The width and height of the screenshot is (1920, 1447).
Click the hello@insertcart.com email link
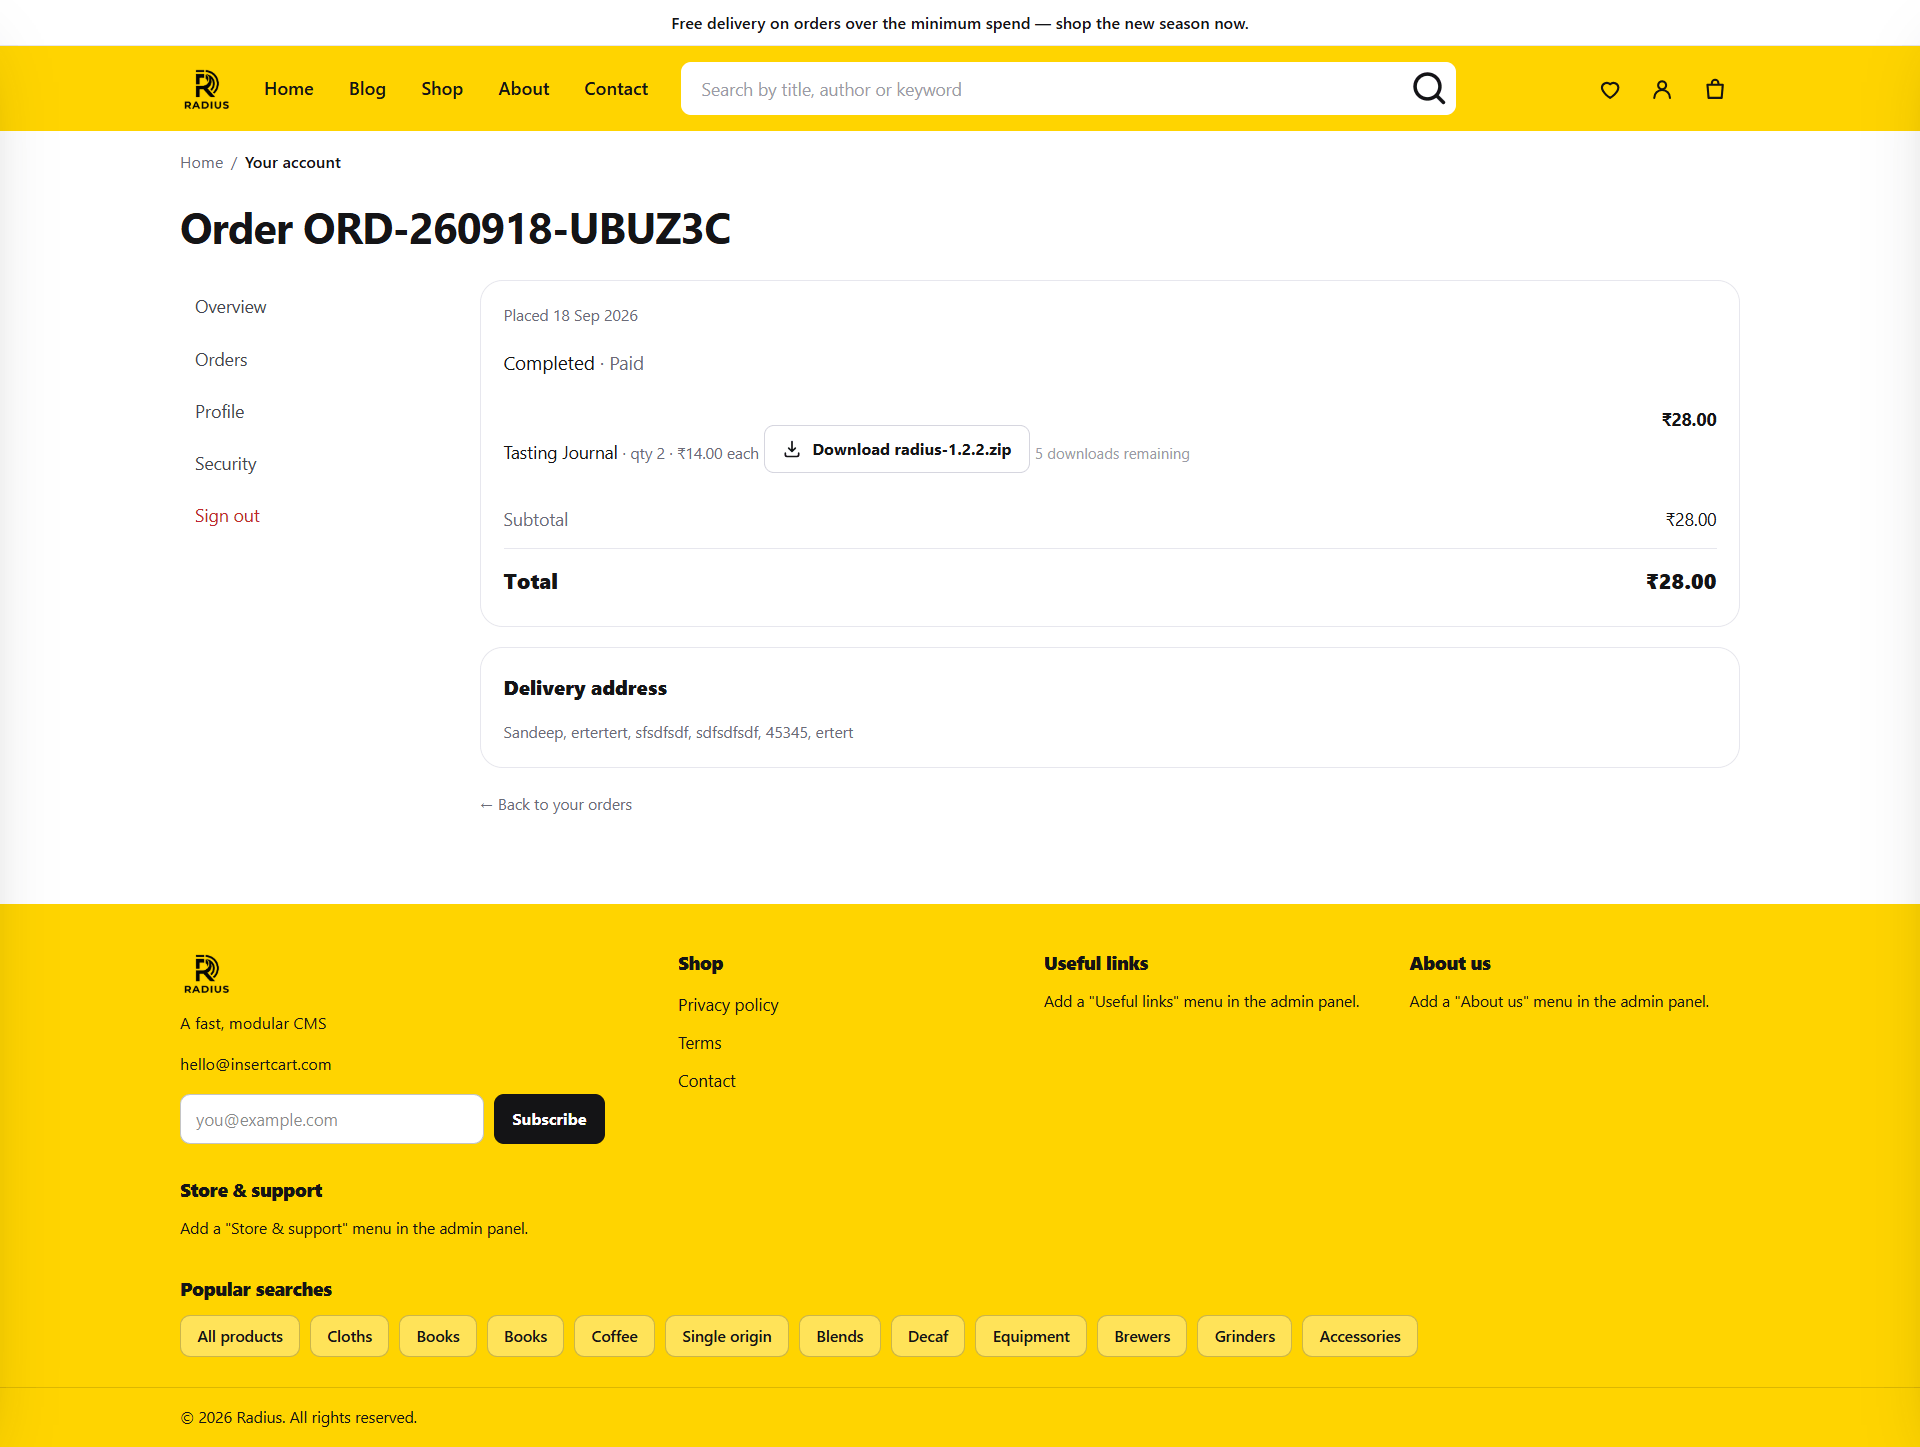tap(255, 1064)
